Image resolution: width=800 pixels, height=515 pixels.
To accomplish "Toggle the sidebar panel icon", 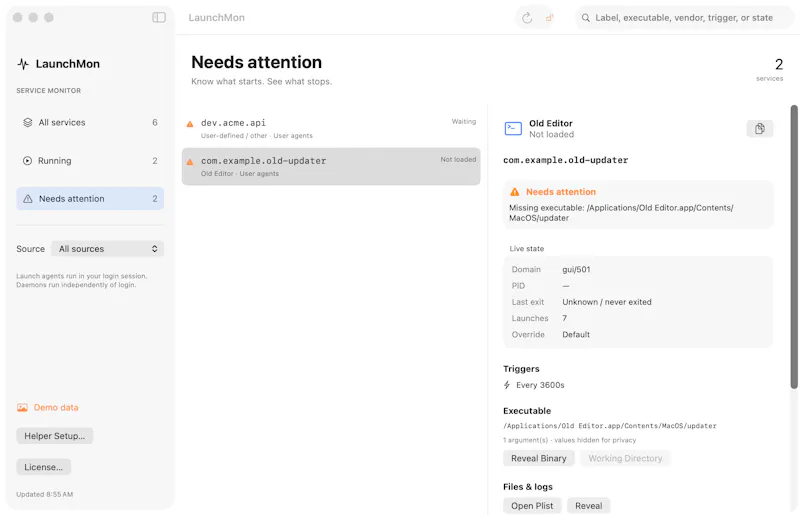I will pos(159,17).
